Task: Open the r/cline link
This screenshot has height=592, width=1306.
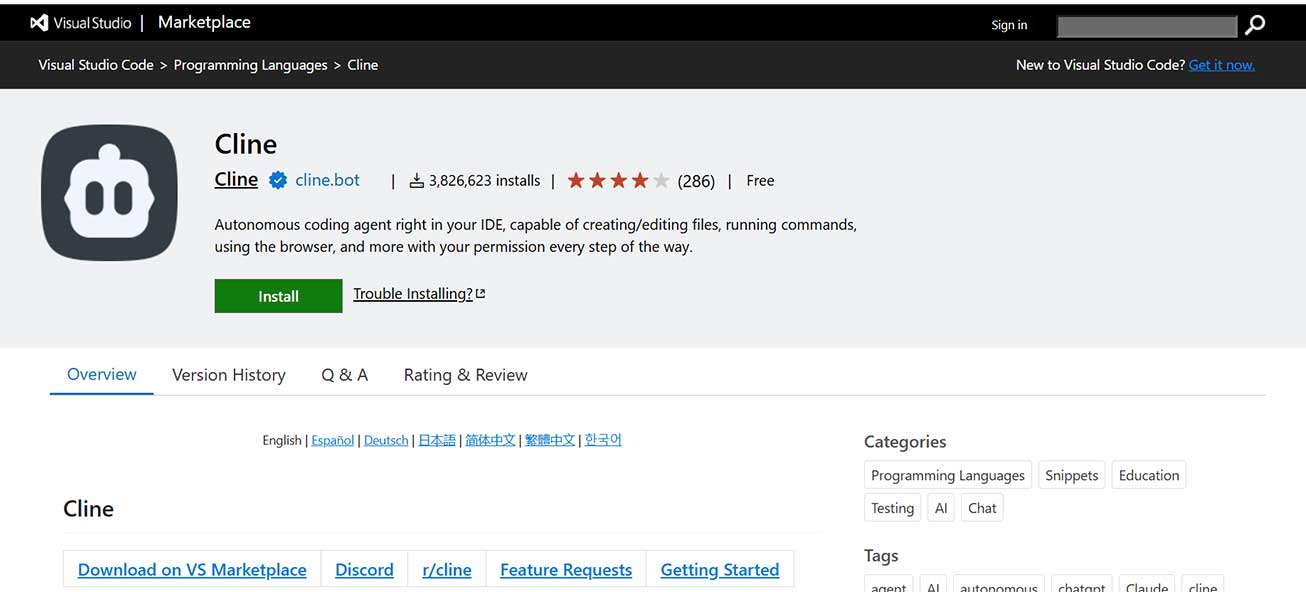Action: (x=447, y=570)
